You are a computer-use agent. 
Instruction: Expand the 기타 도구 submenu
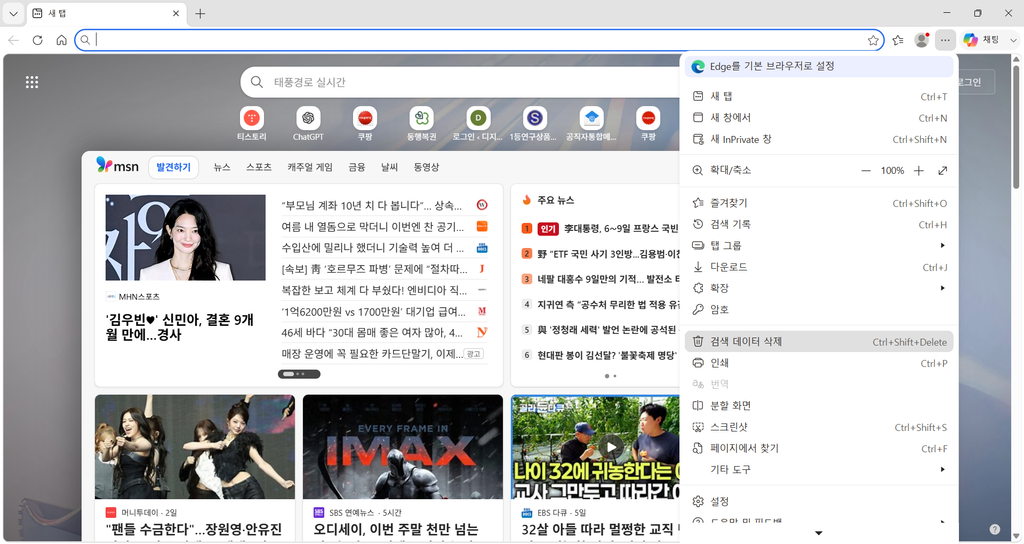point(819,470)
